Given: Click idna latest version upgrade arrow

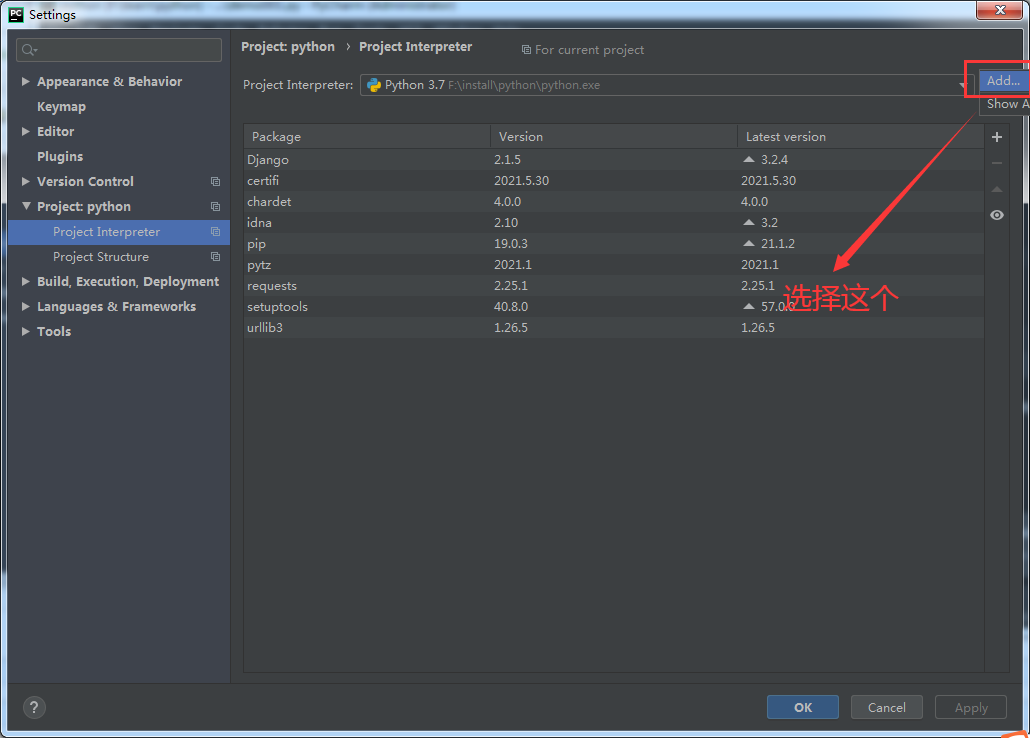Looking at the screenshot, I should coord(748,222).
